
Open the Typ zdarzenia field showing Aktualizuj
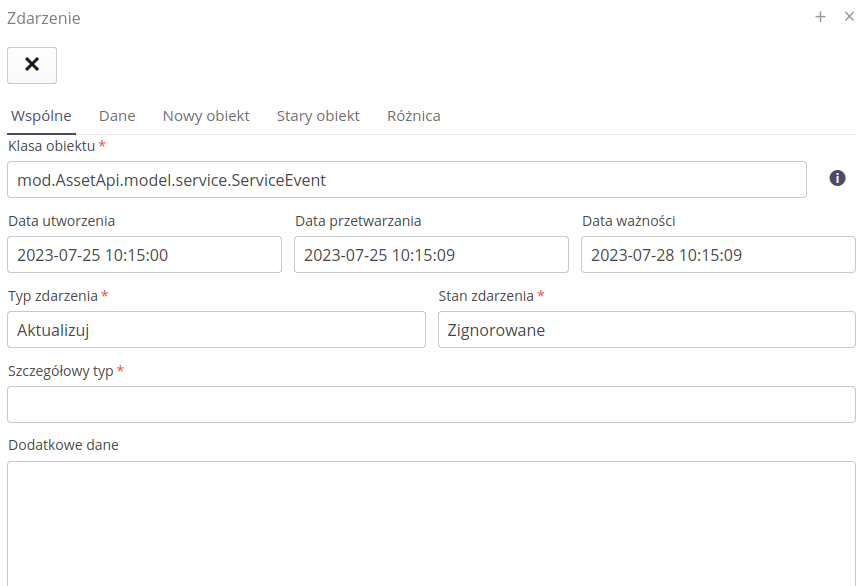tap(216, 330)
